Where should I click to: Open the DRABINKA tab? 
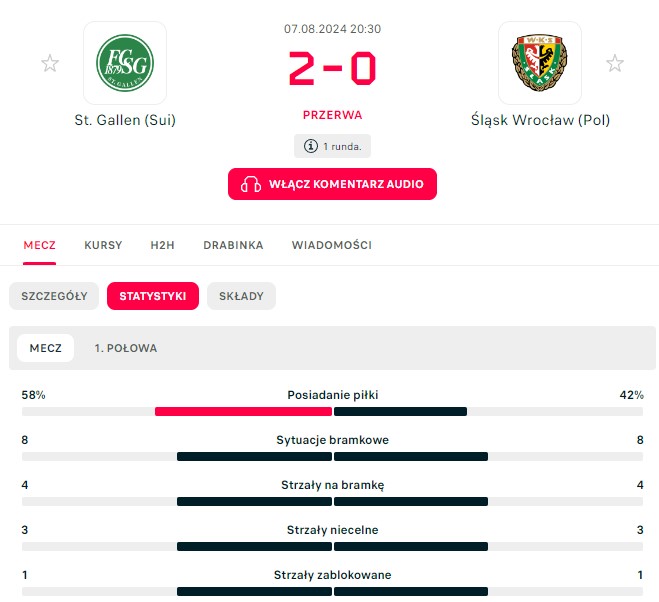pyautogui.click(x=233, y=245)
